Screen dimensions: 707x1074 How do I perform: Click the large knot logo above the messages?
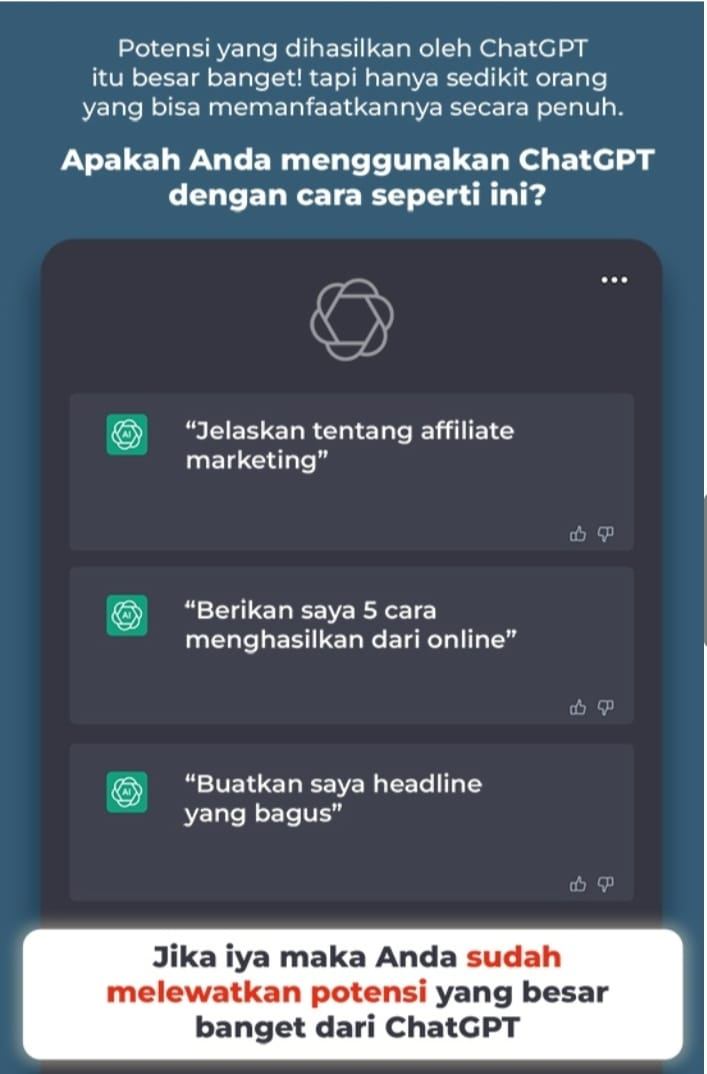351,319
